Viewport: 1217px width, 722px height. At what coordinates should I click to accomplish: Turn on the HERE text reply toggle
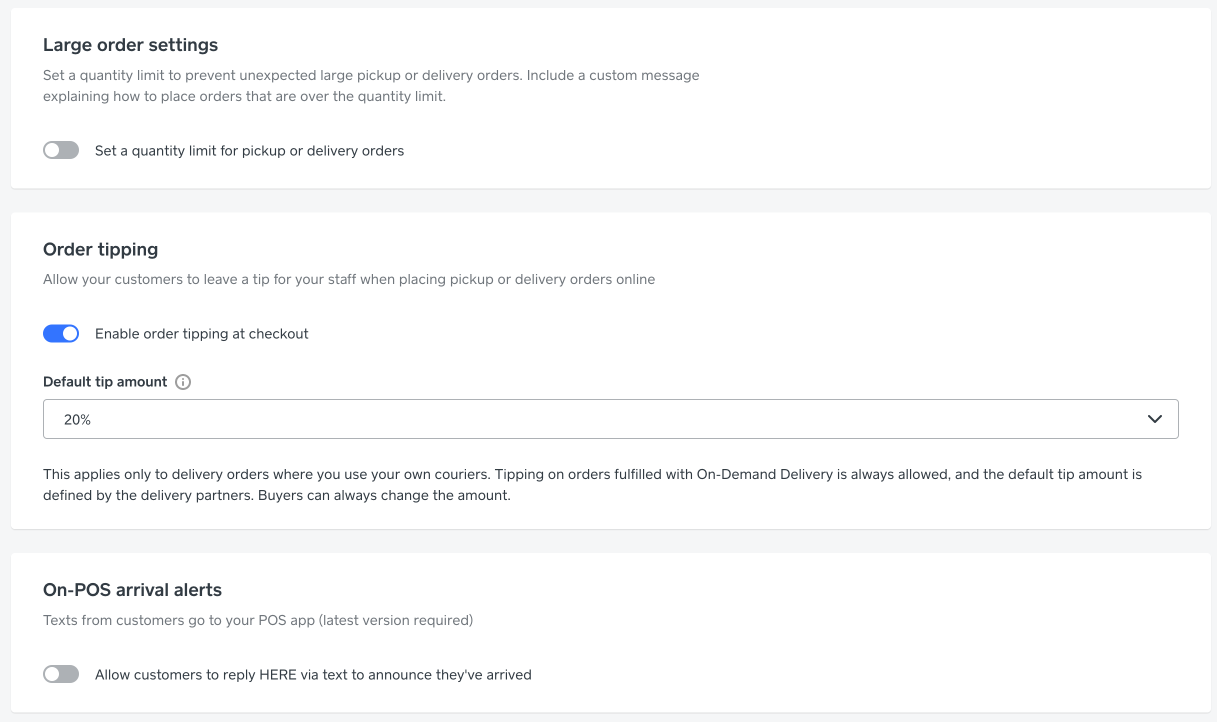pos(61,674)
